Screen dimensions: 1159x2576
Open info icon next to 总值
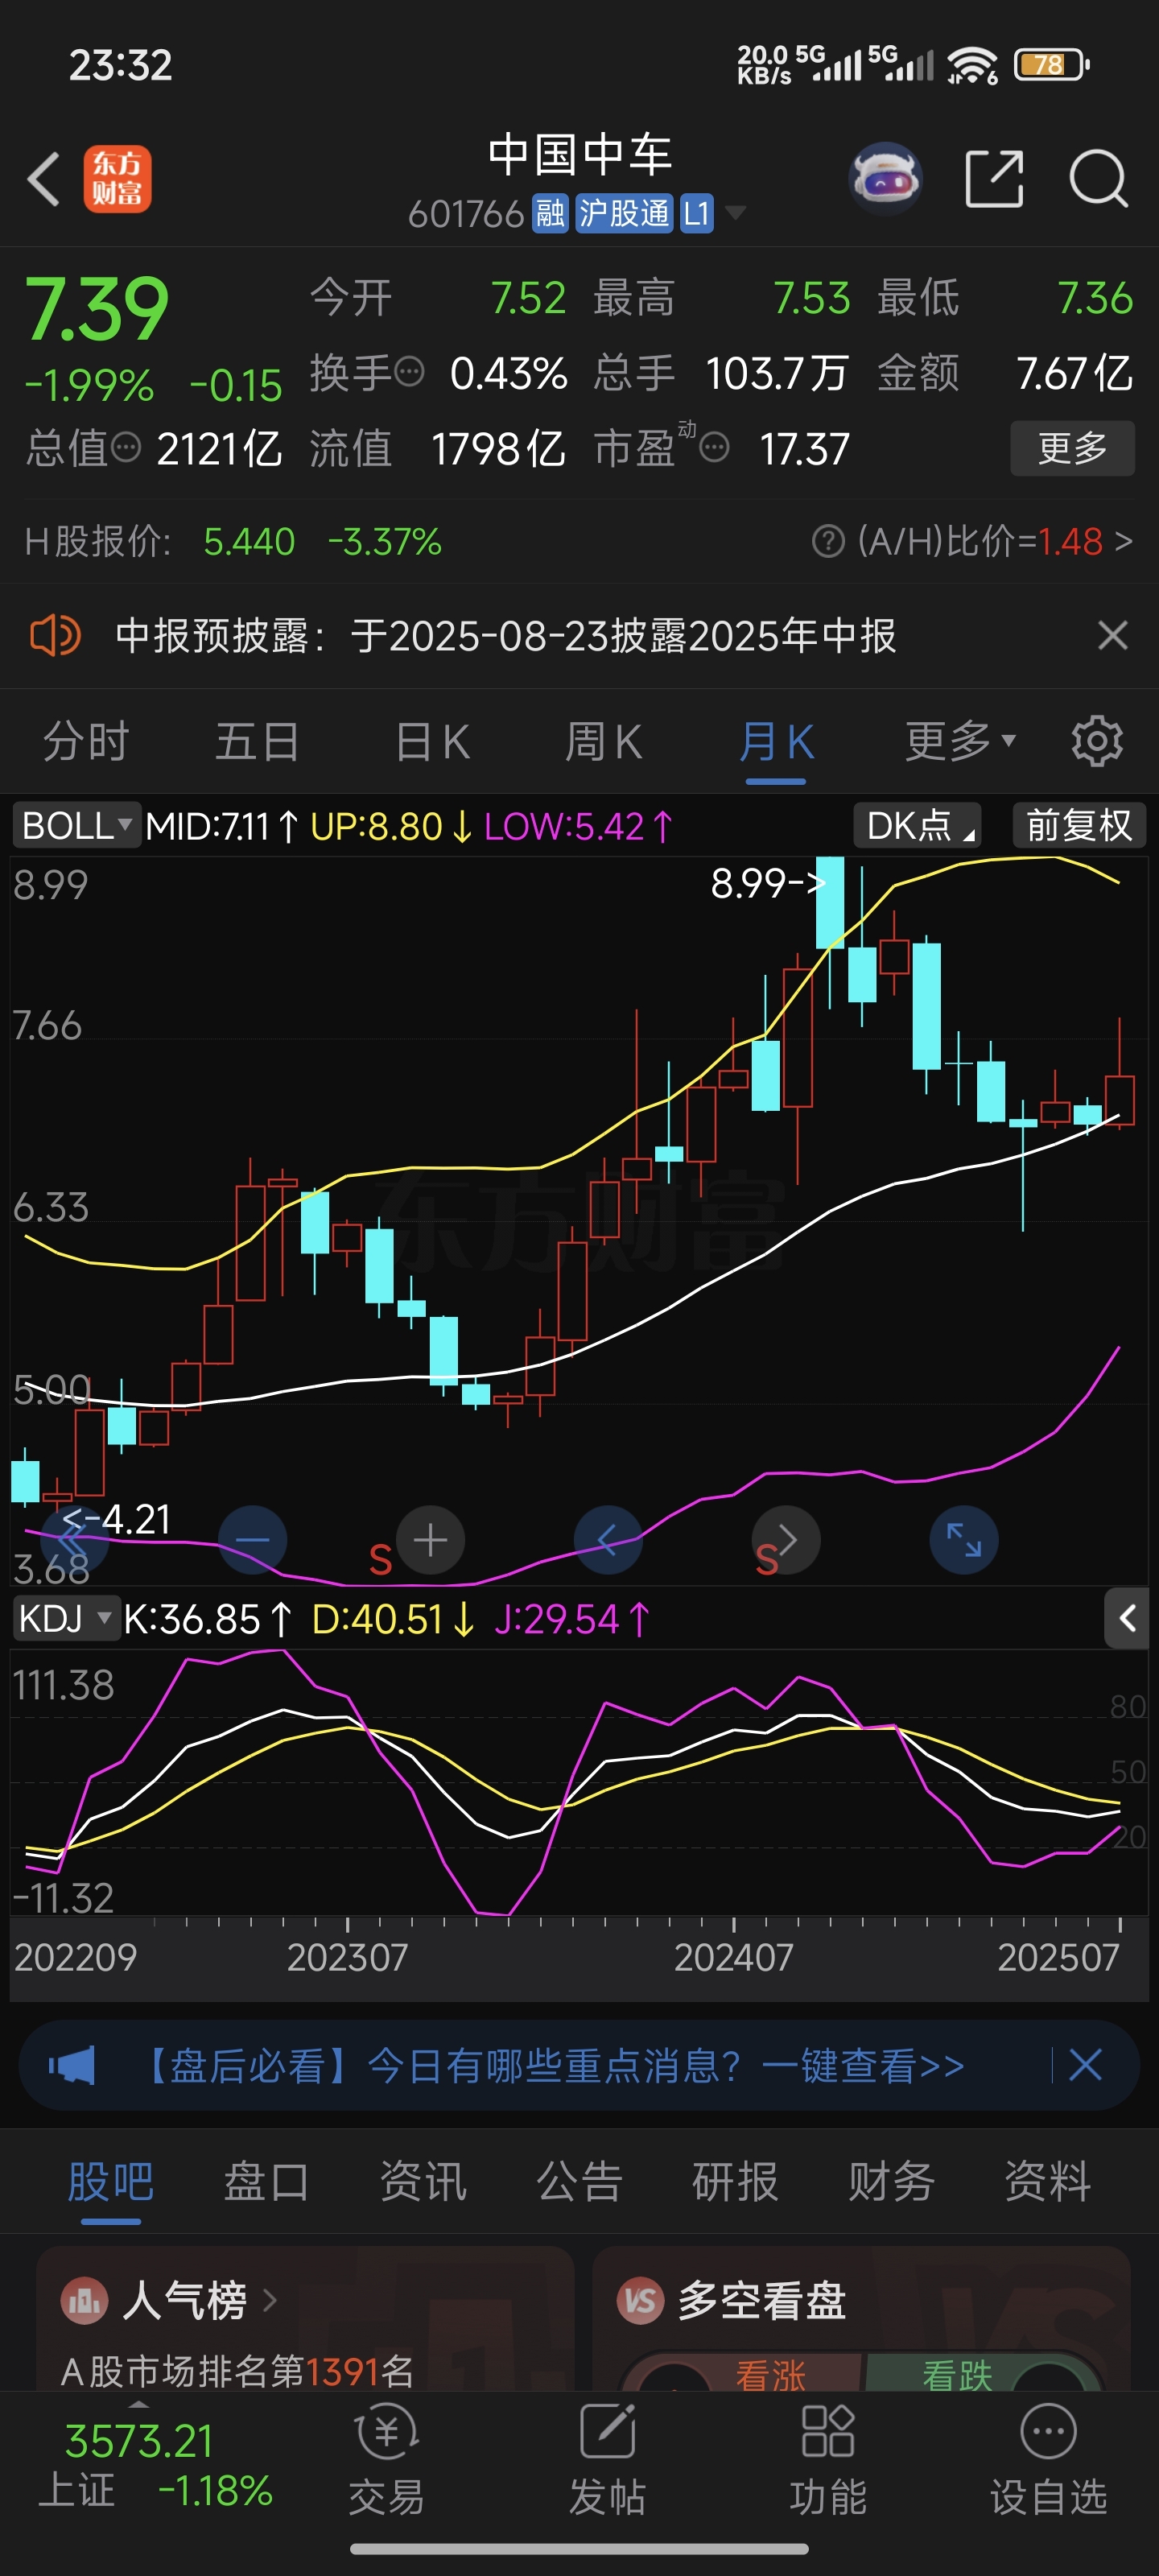[126, 448]
